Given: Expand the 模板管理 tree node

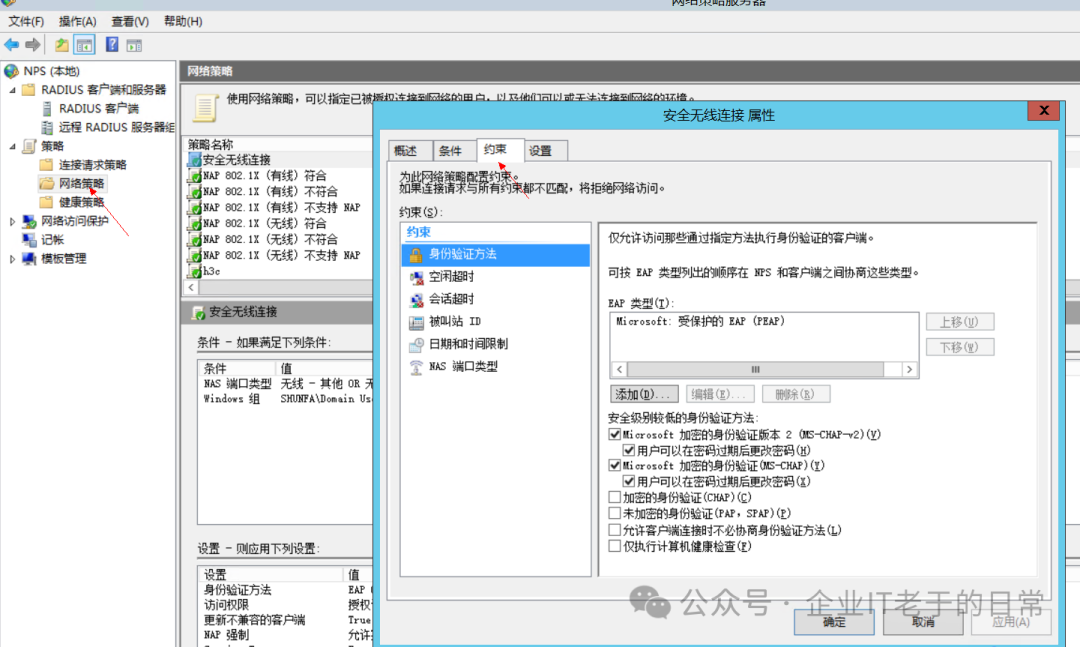Looking at the screenshot, I should point(12,259).
